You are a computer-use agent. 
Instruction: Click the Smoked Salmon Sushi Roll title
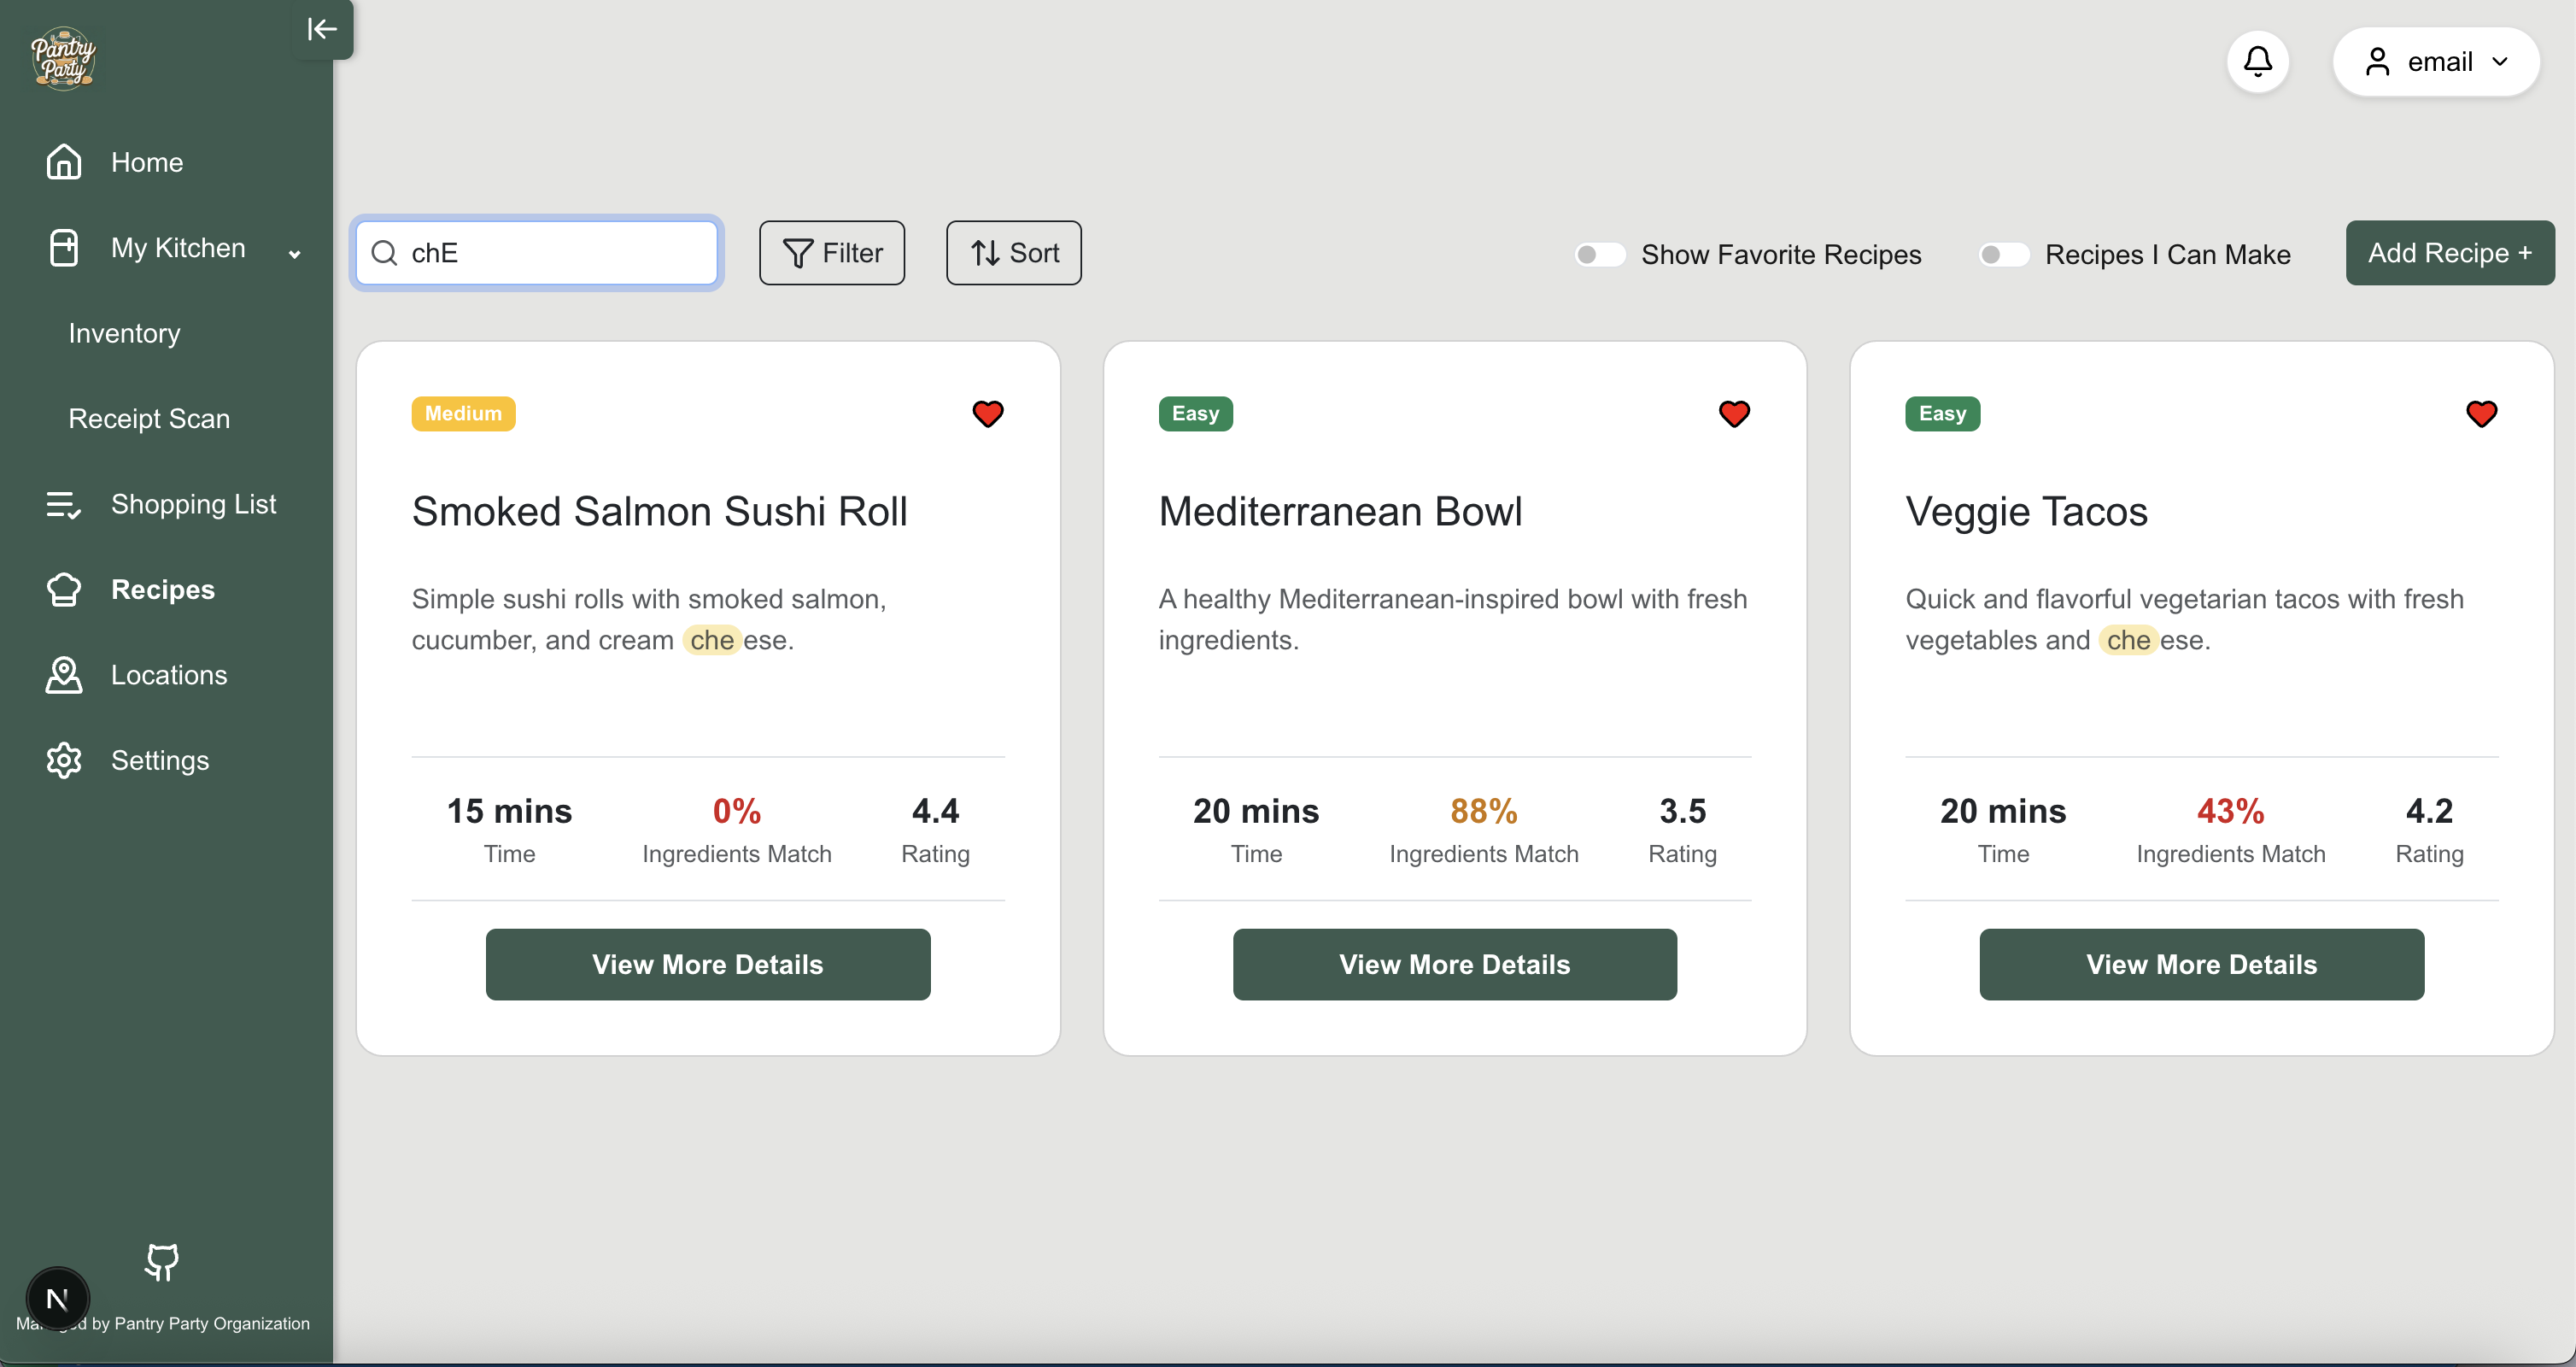pyautogui.click(x=659, y=511)
